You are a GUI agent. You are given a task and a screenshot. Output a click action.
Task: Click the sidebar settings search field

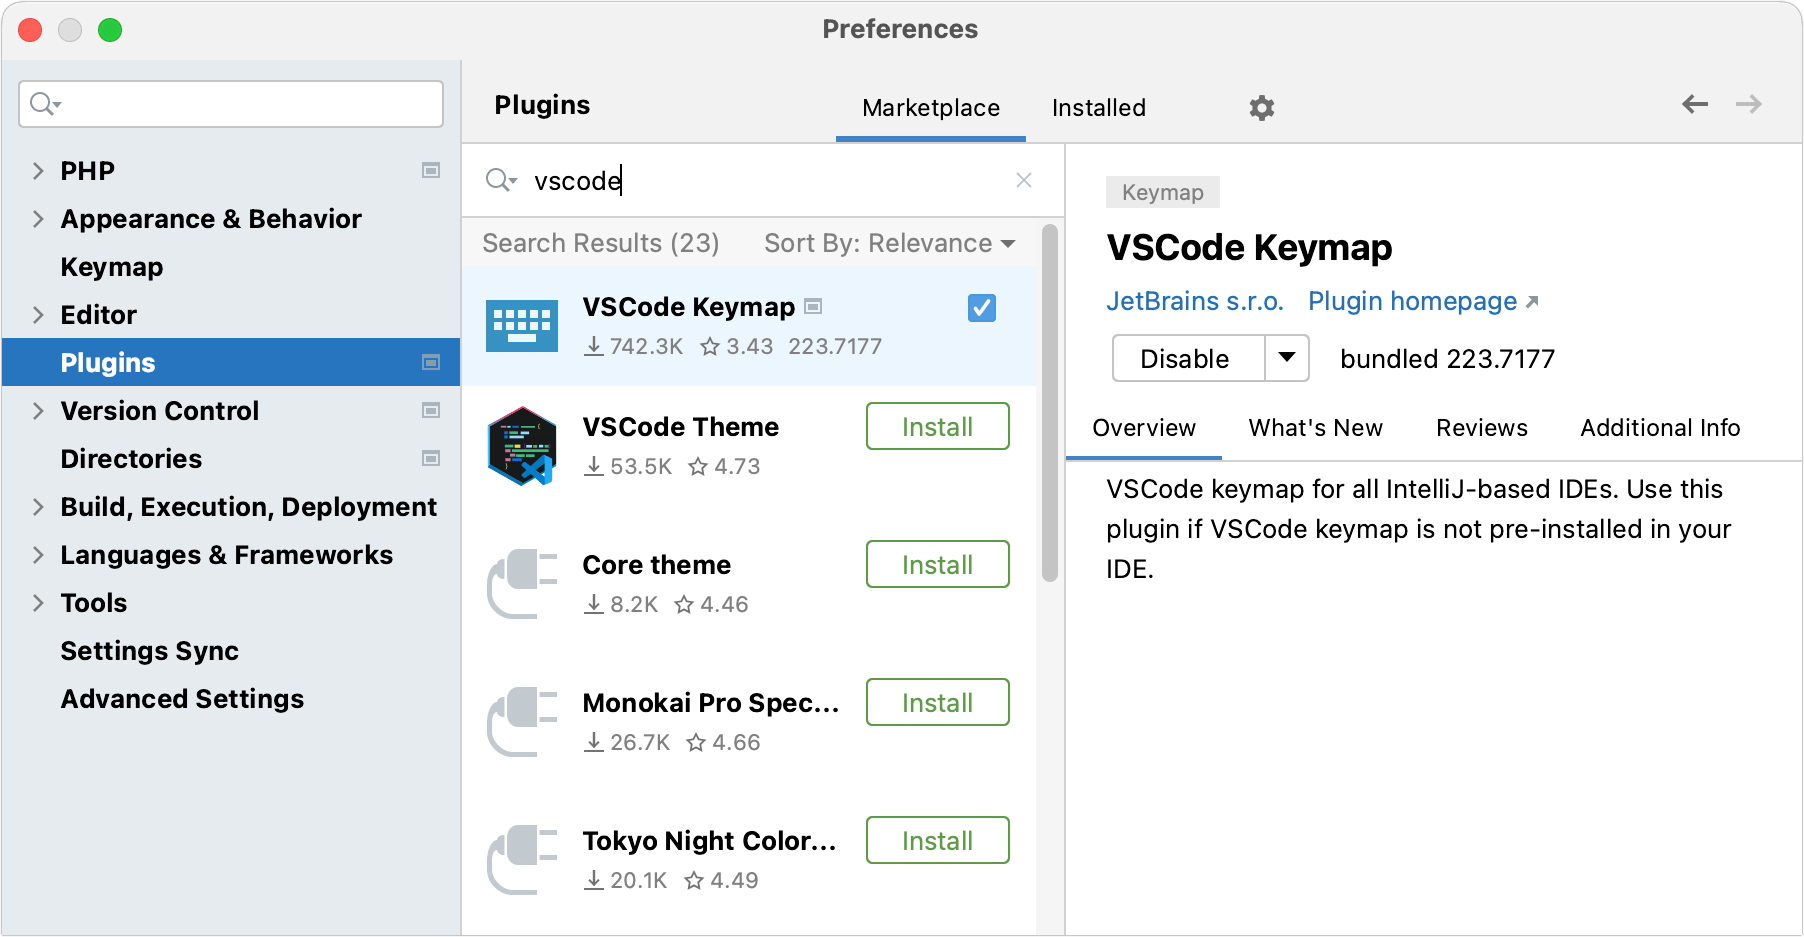point(230,103)
